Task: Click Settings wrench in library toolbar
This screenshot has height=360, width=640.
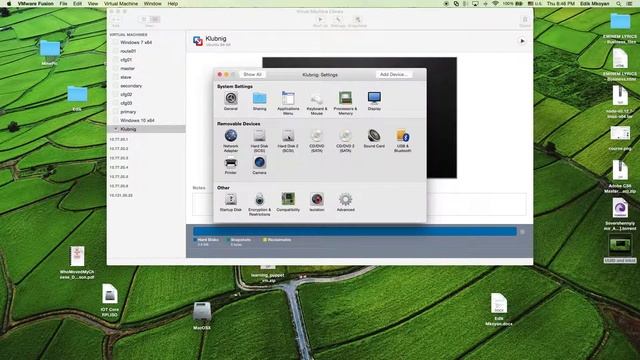Action: [338, 22]
